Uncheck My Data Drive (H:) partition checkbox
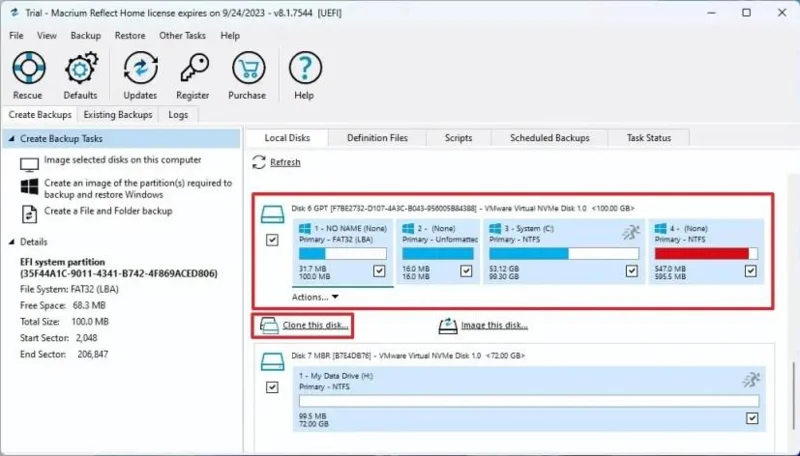 tap(752, 418)
